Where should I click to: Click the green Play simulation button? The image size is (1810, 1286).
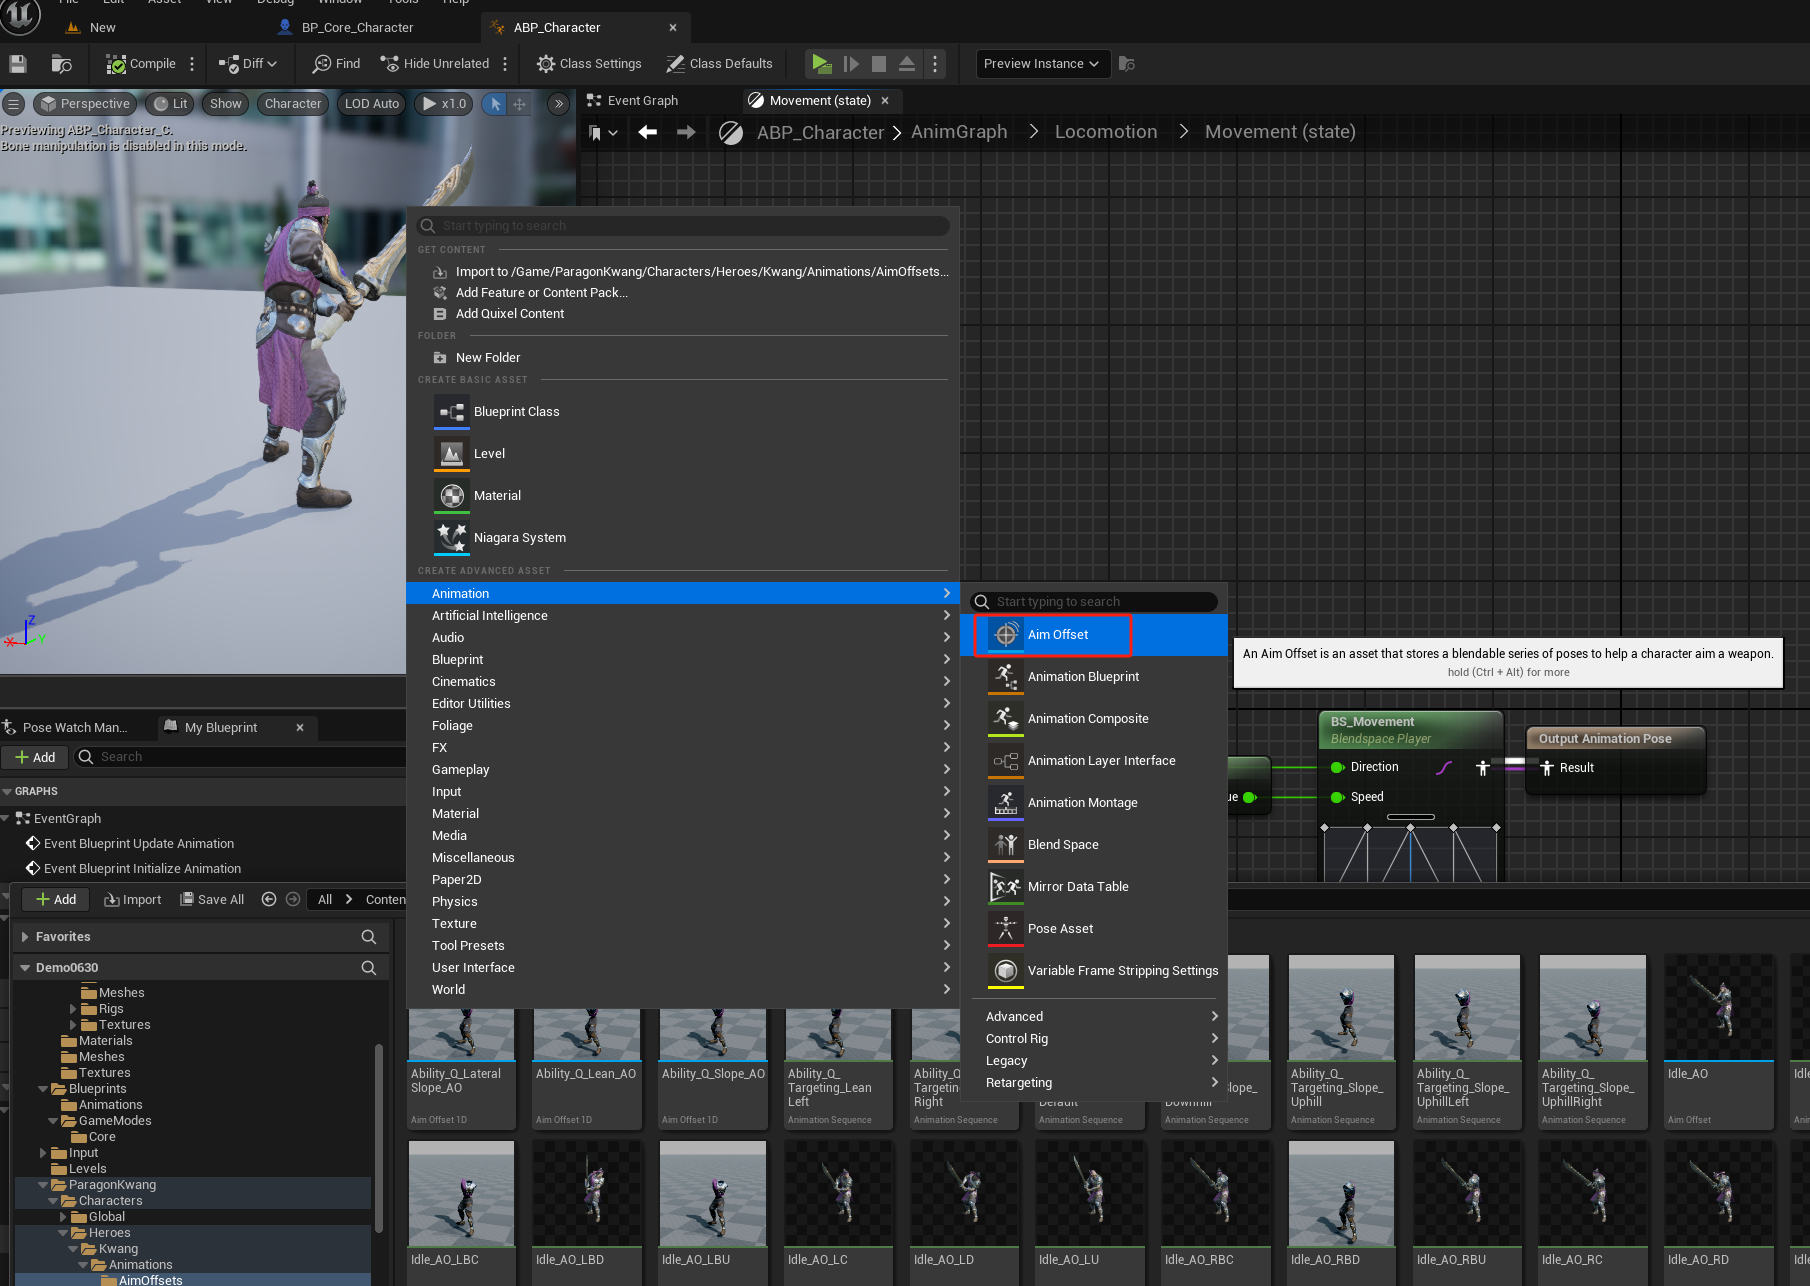click(821, 64)
